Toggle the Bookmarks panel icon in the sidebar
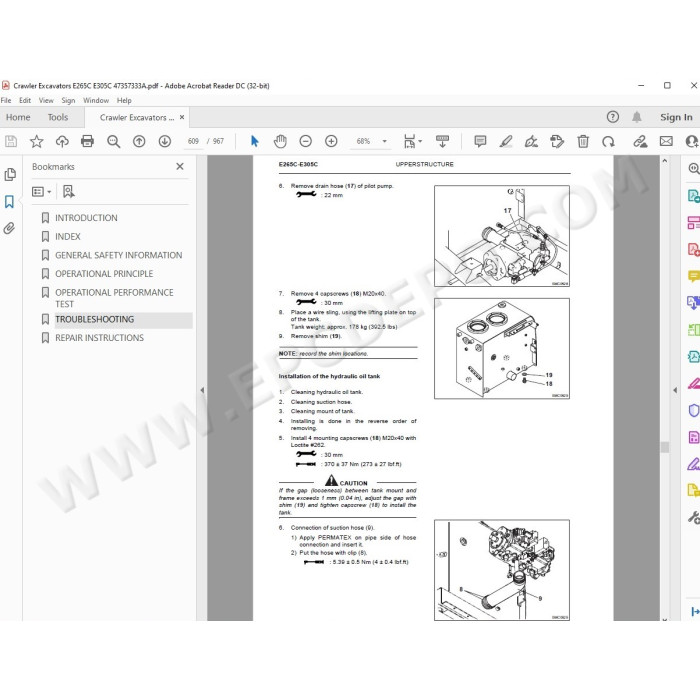Viewport: 700px width, 700px height. click(9, 202)
